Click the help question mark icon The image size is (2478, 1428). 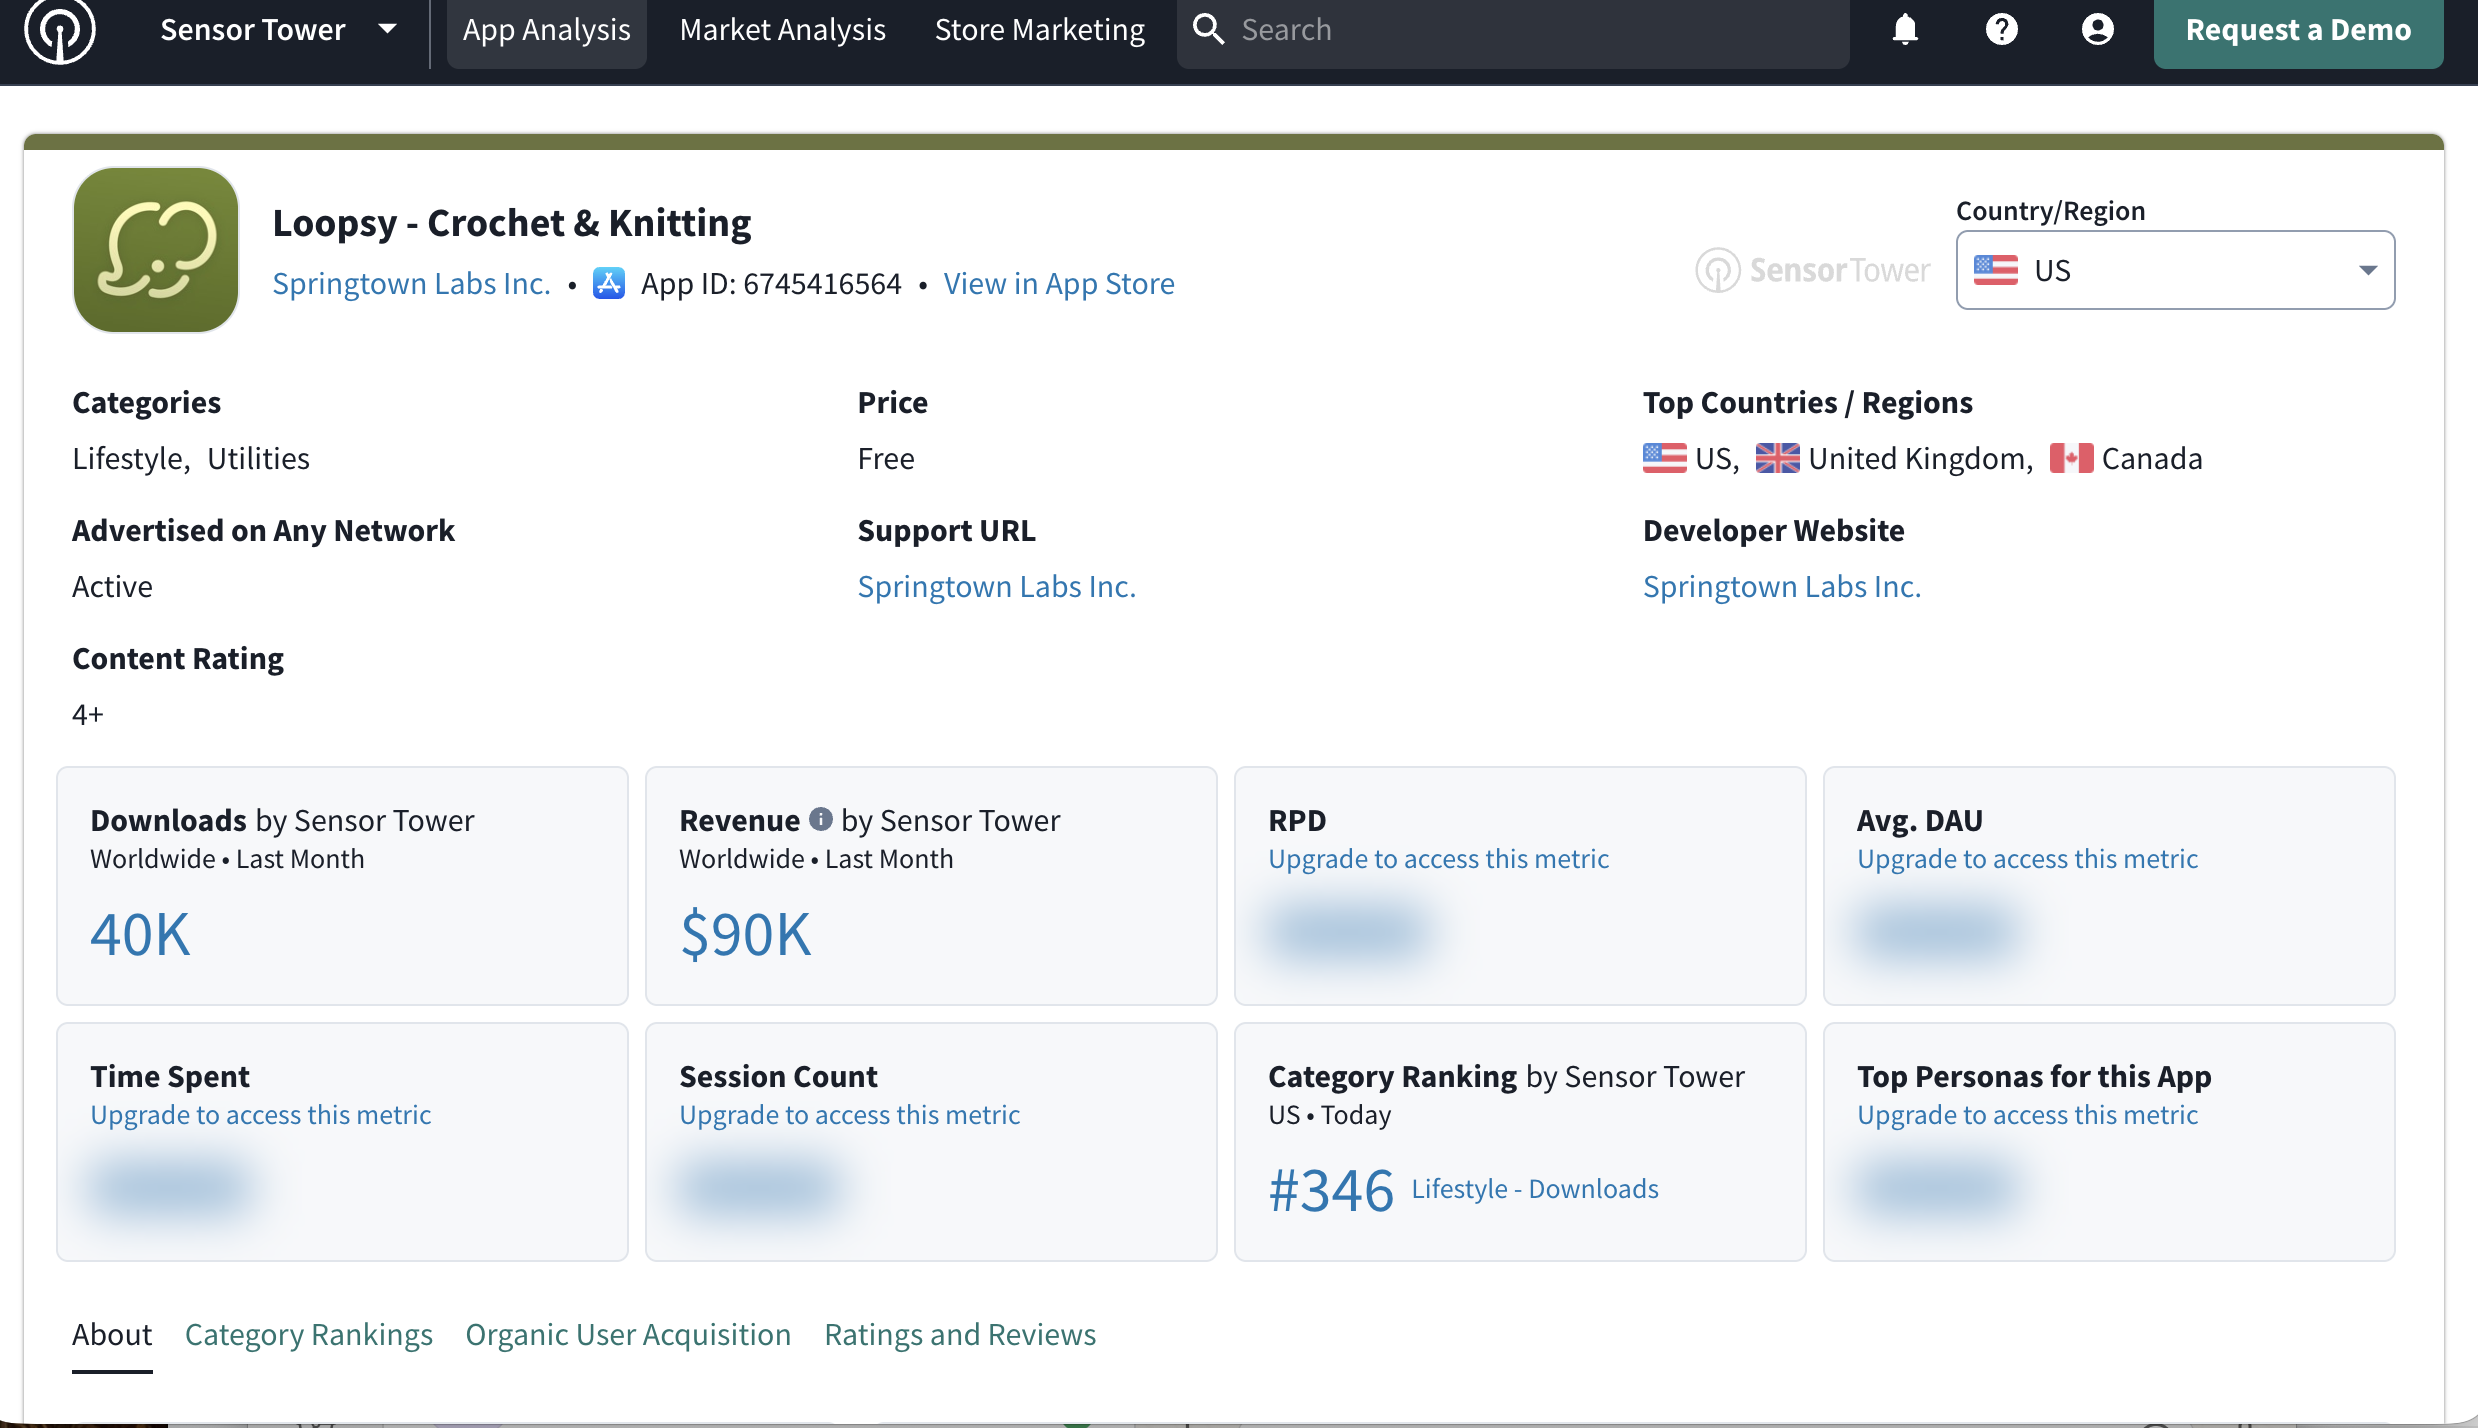pyautogui.click(x=2001, y=30)
